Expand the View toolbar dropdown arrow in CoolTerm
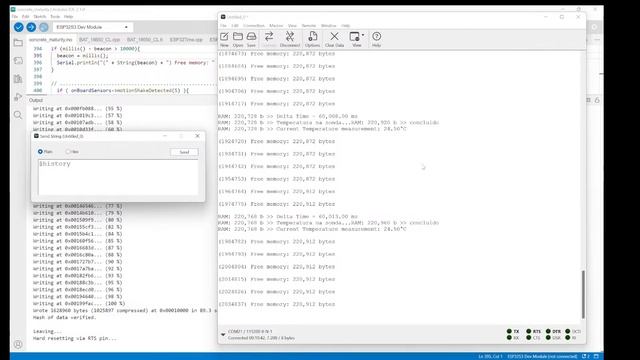Viewport: 640px width, 360px height. tap(362, 35)
